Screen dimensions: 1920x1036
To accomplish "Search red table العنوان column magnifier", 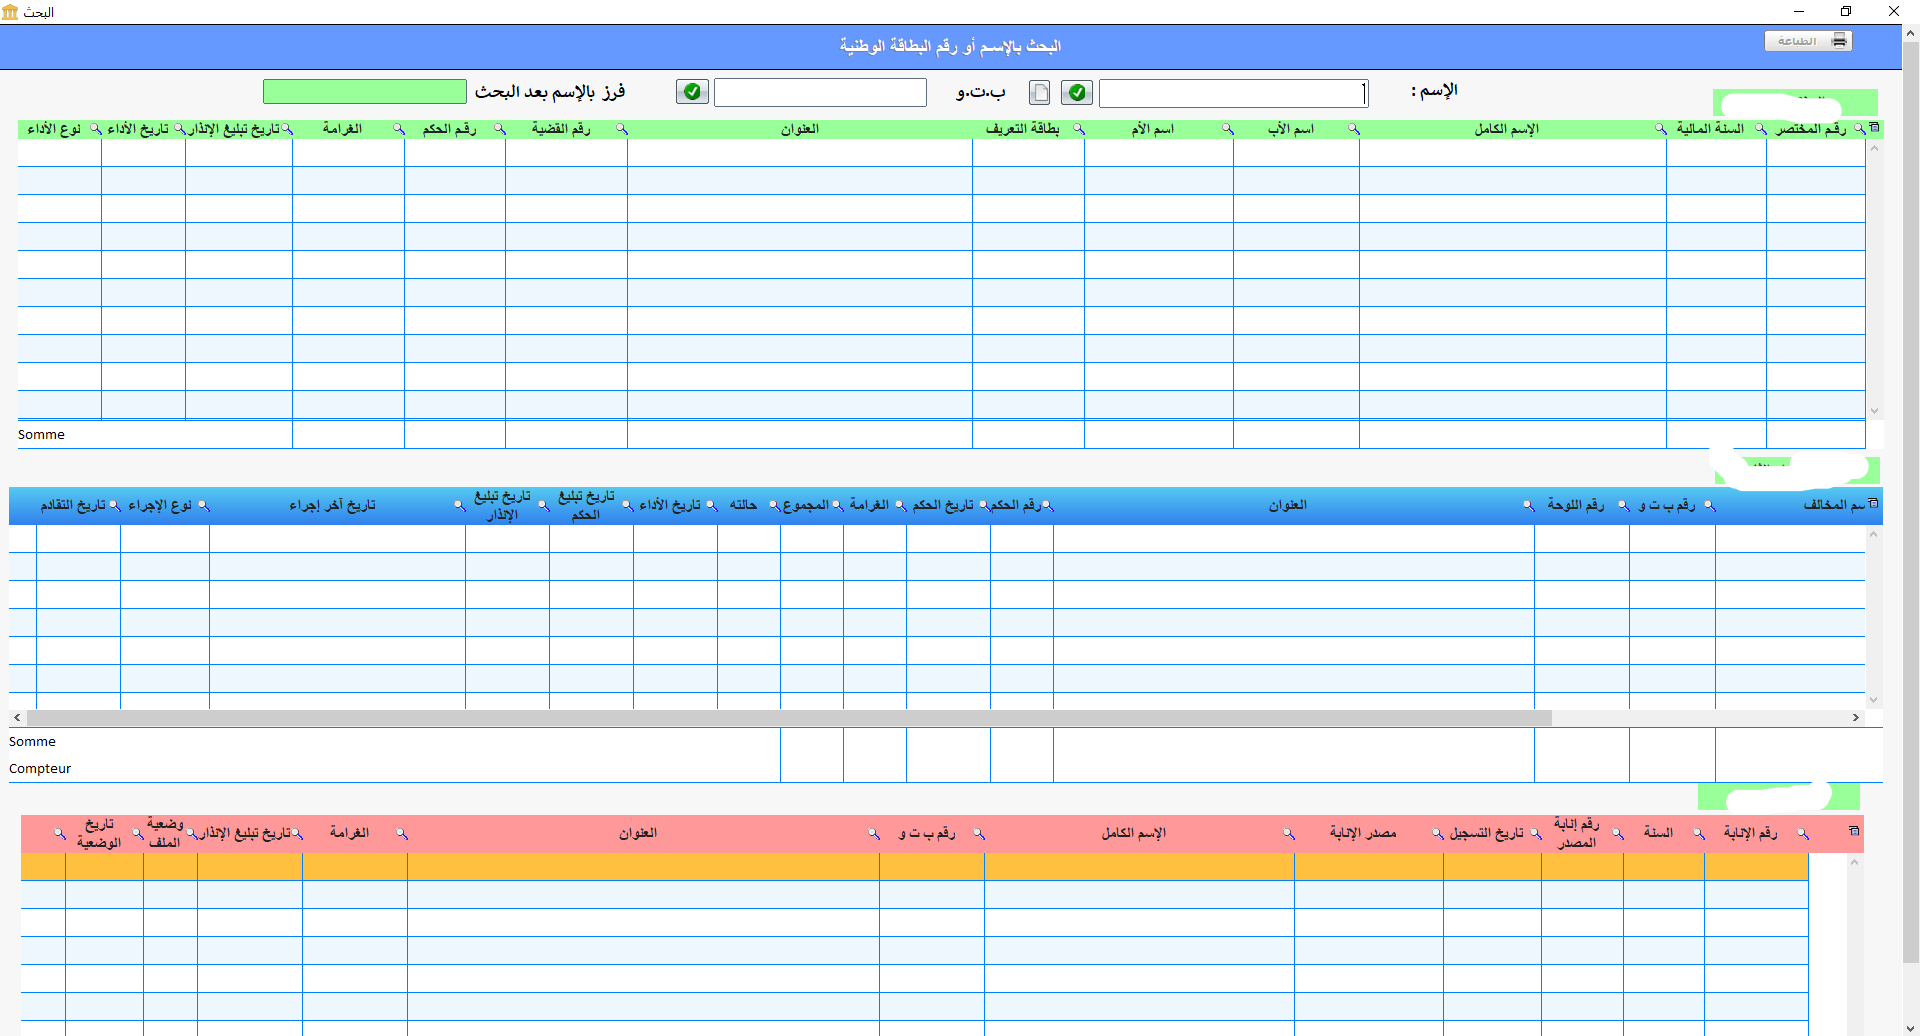I will (873, 834).
